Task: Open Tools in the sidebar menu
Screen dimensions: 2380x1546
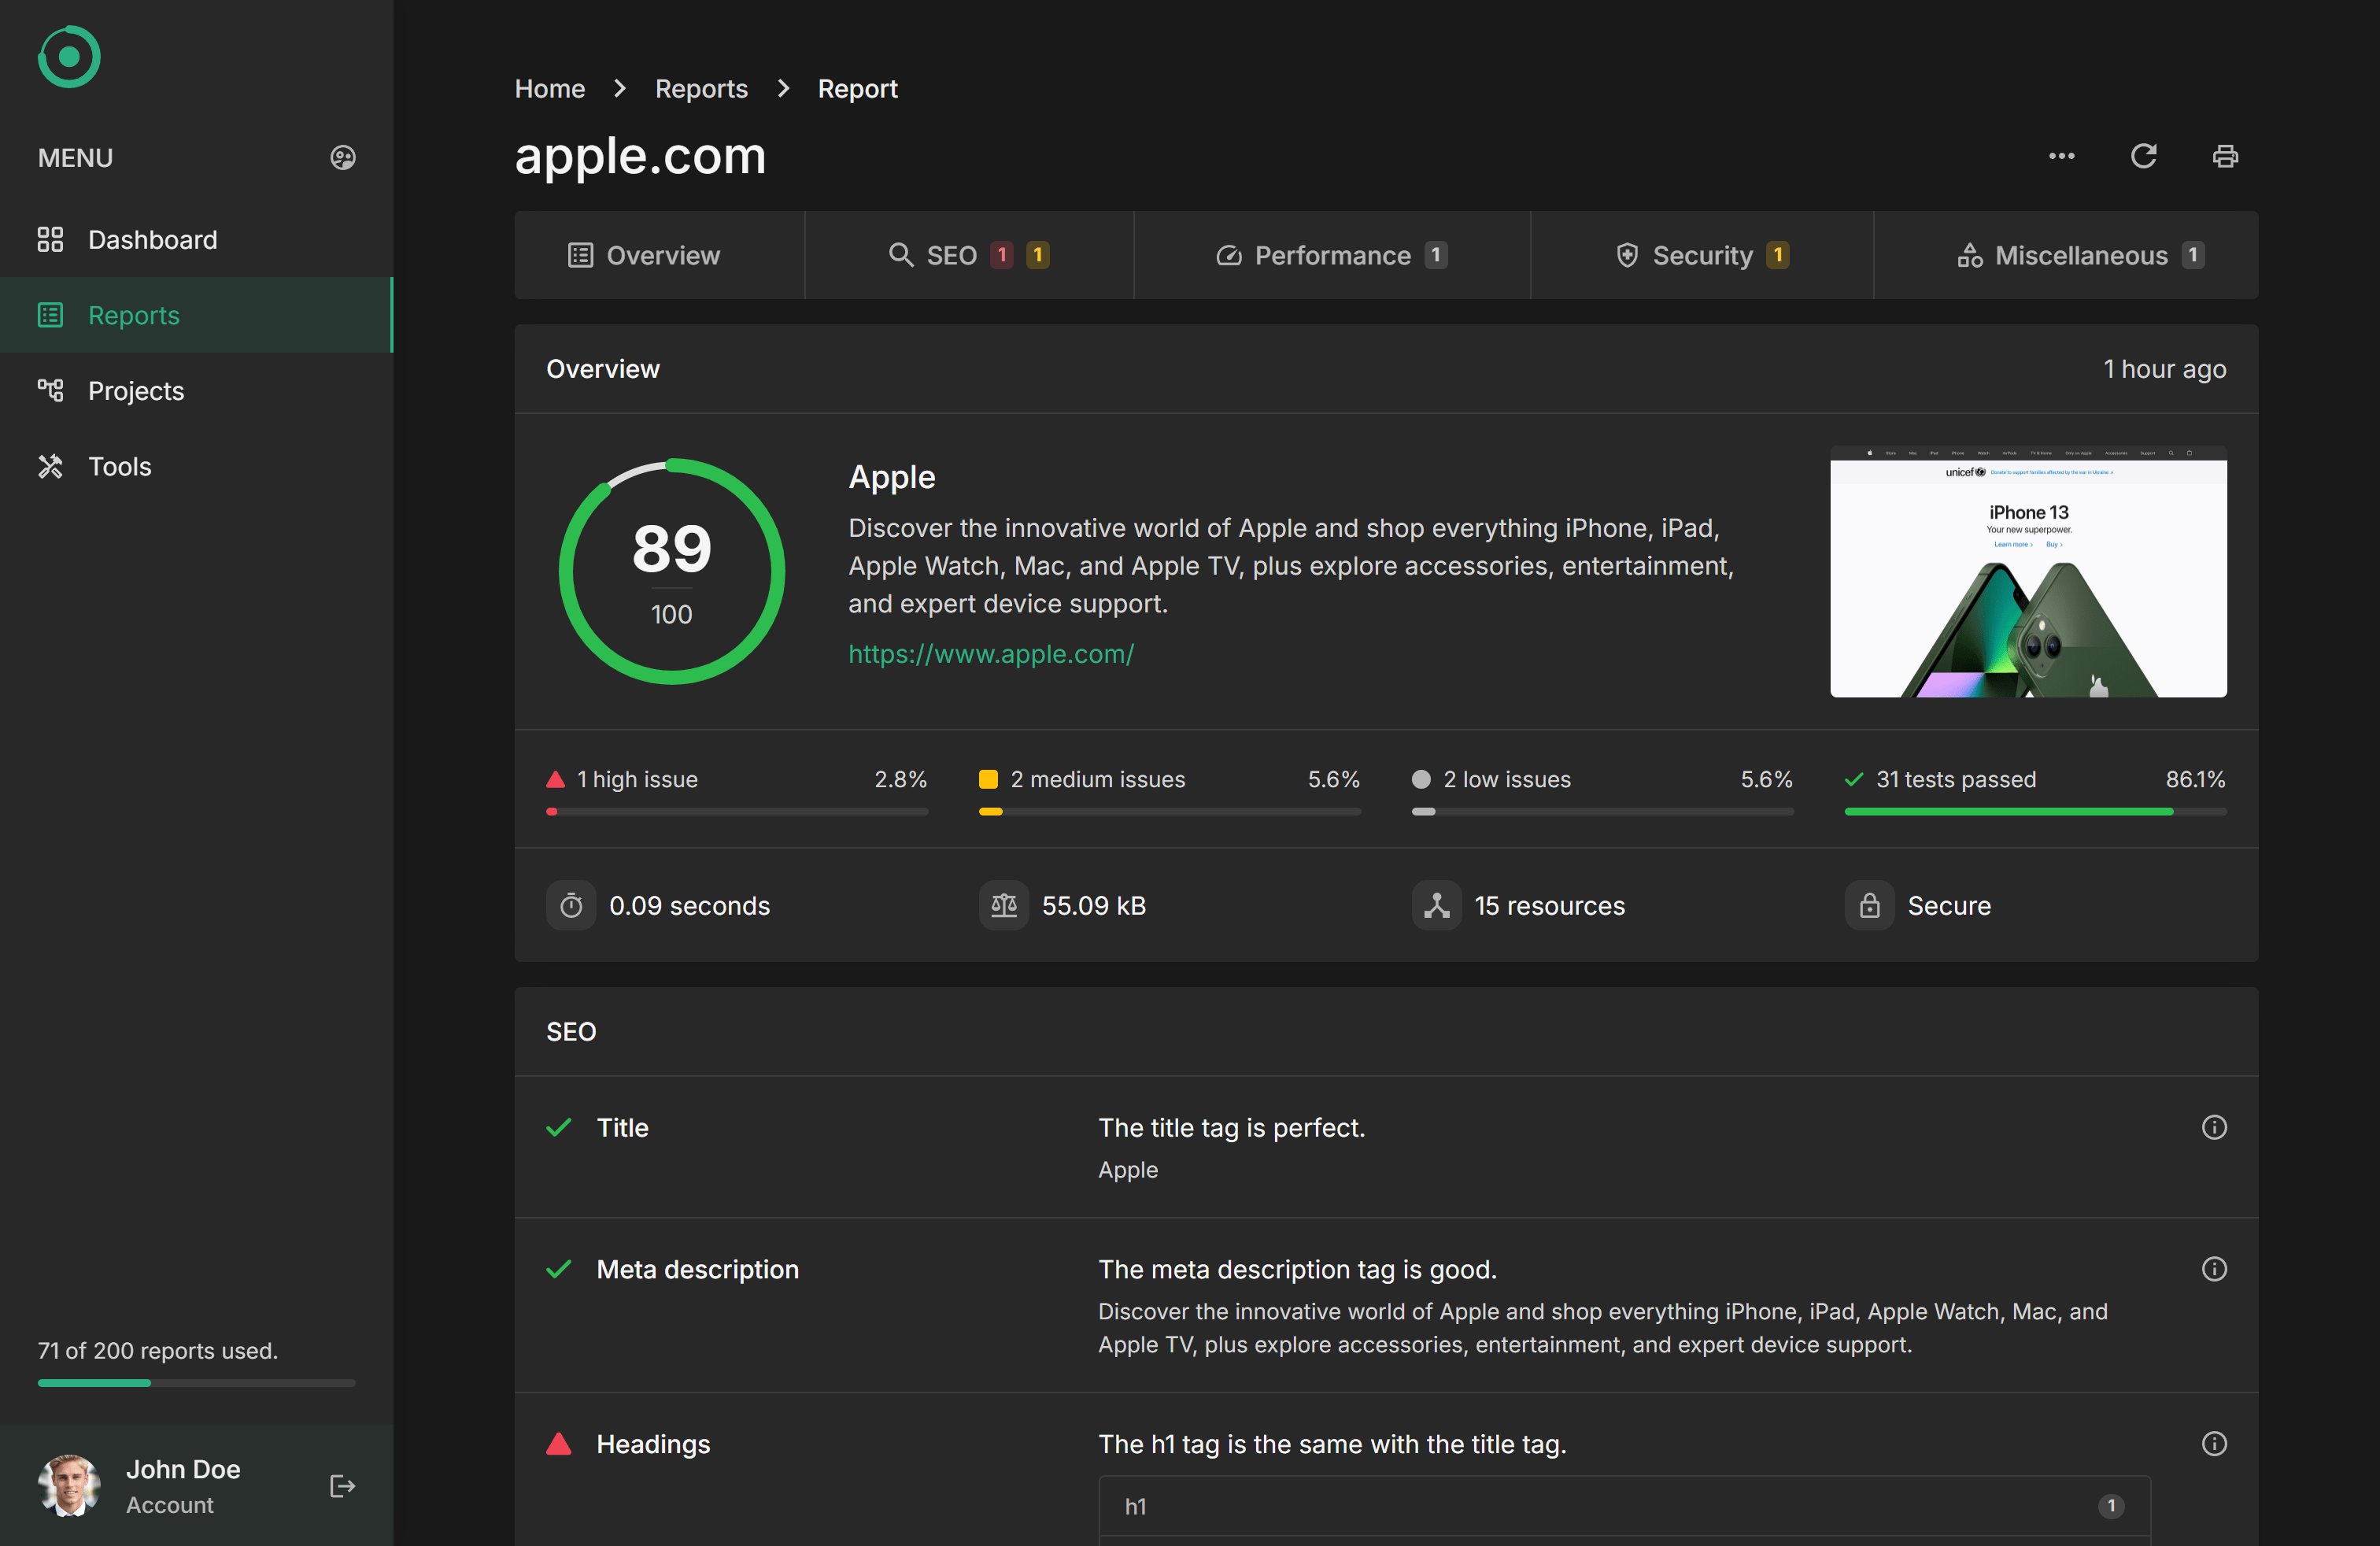Action: (x=119, y=467)
